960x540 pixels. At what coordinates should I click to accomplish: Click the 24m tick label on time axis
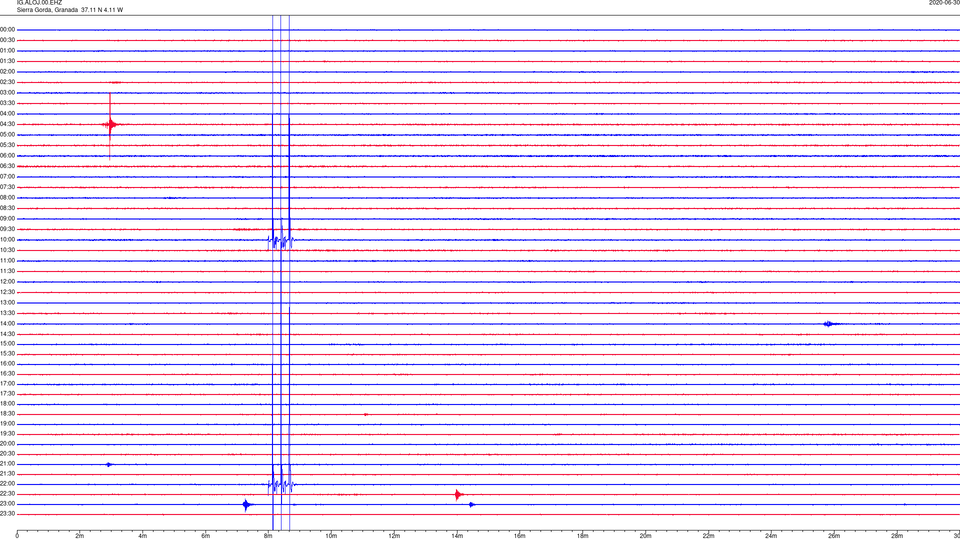pyautogui.click(x=771, y=536)
